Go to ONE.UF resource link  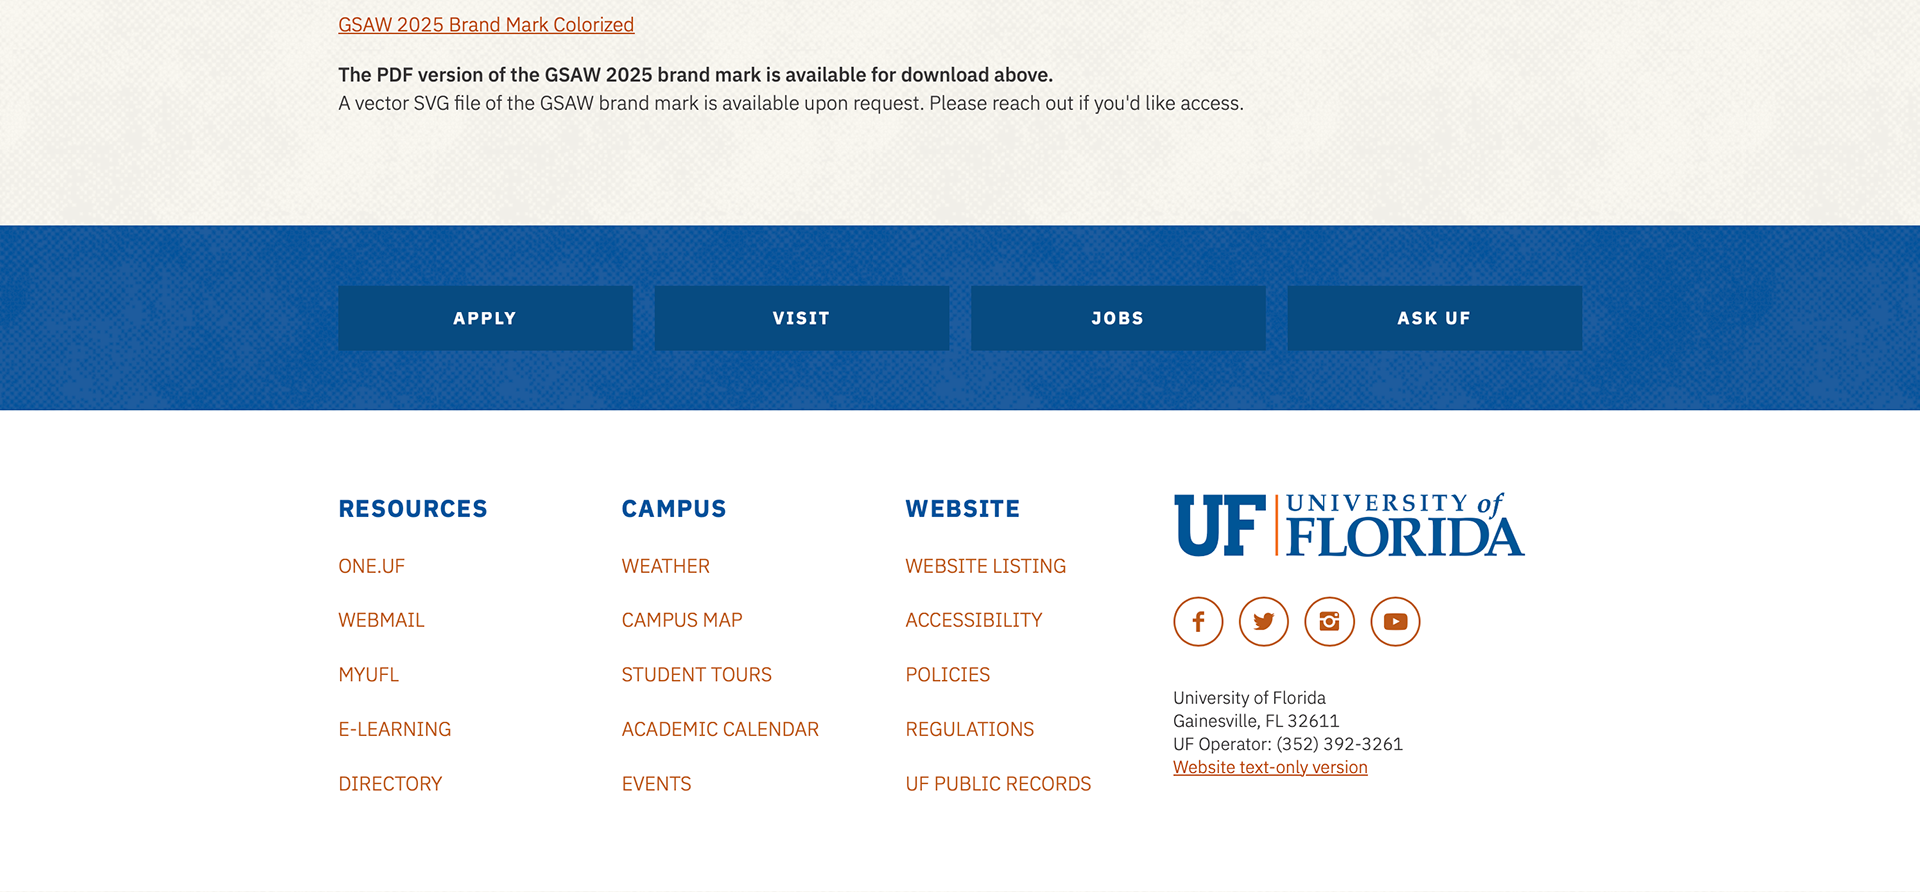click(372, 566)
